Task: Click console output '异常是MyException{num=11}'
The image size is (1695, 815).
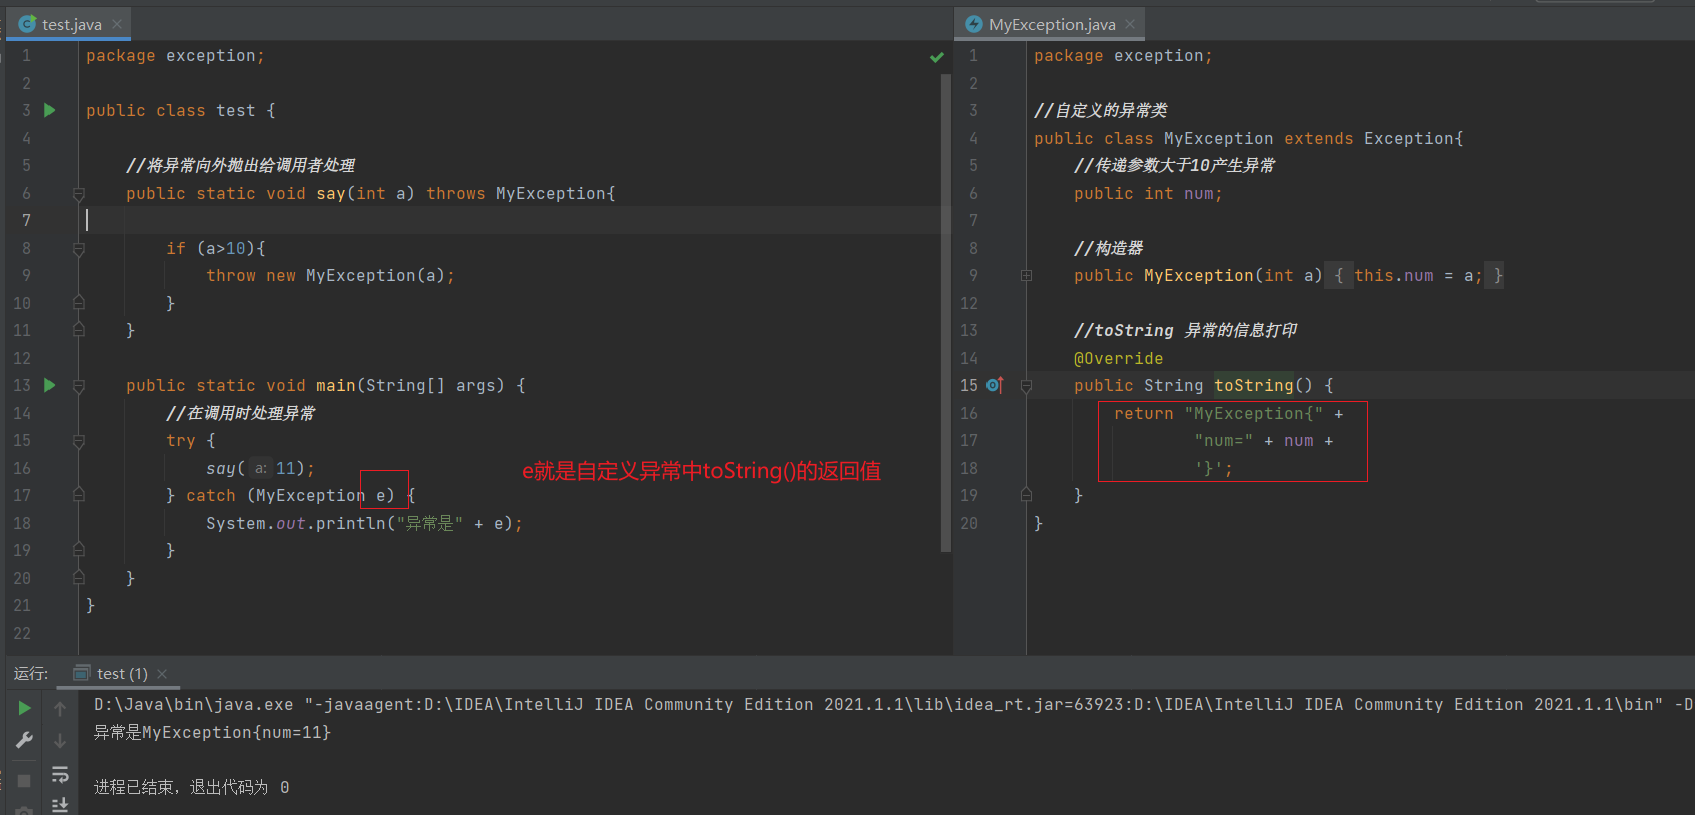Action: pyautogui.click(x=212, y=732)
